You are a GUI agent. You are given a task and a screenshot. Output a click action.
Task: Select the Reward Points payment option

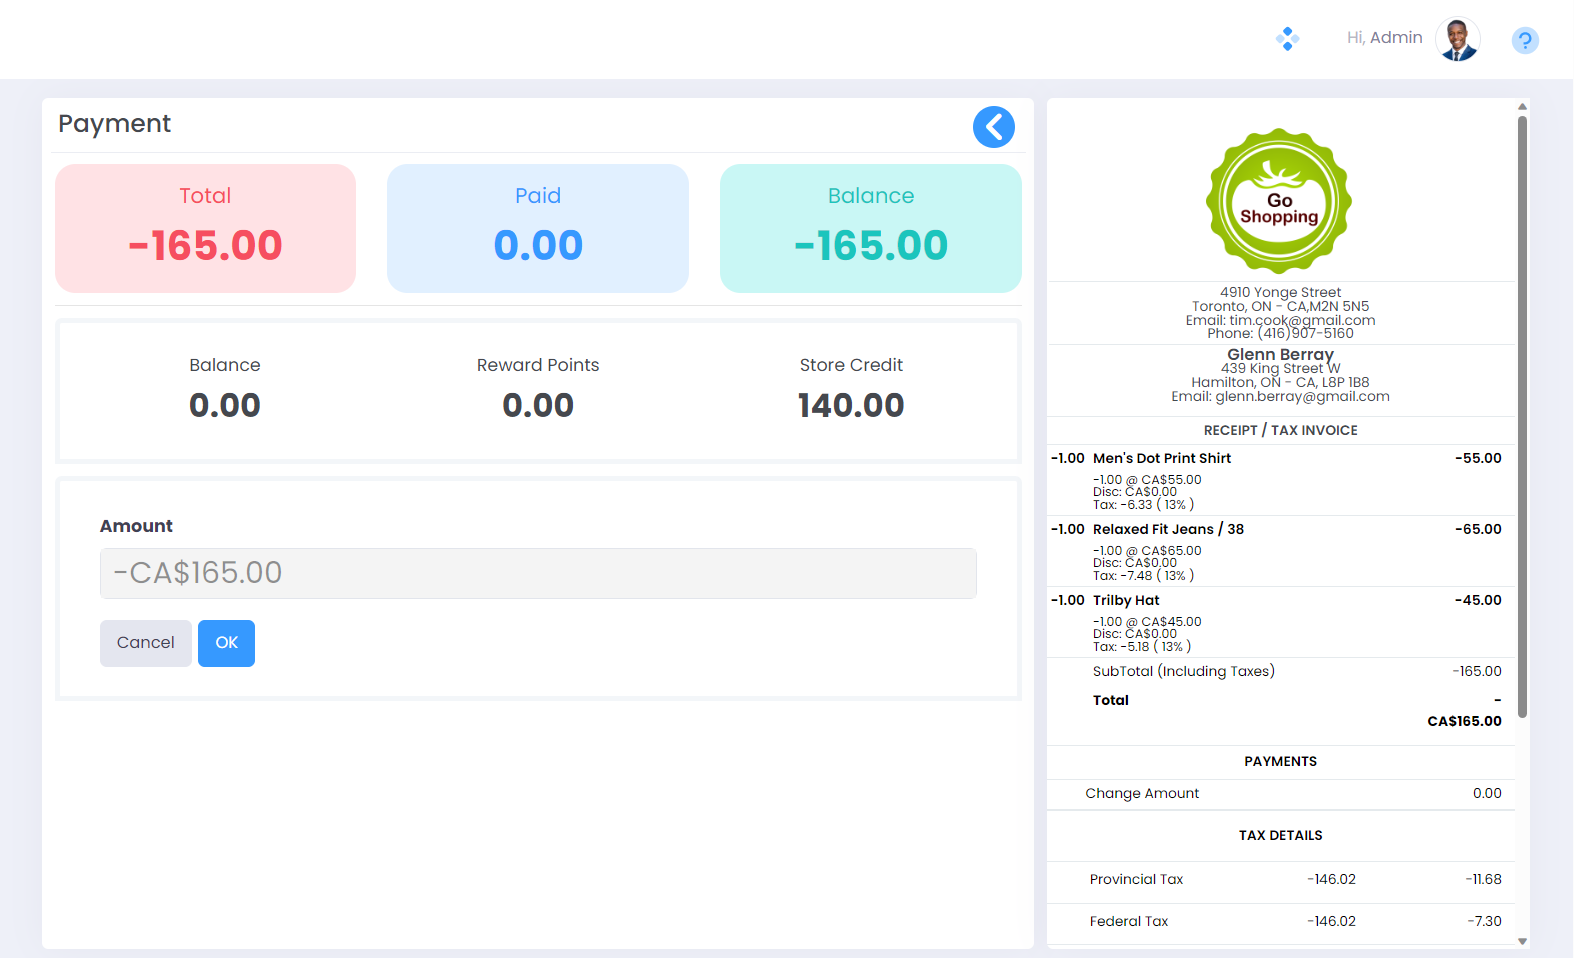[x=538, y=388]
